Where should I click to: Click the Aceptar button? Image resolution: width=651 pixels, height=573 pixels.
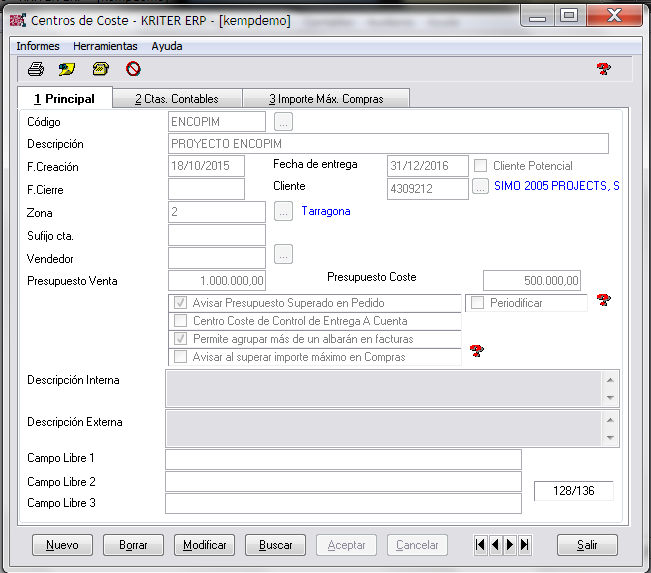pos(346,545)
